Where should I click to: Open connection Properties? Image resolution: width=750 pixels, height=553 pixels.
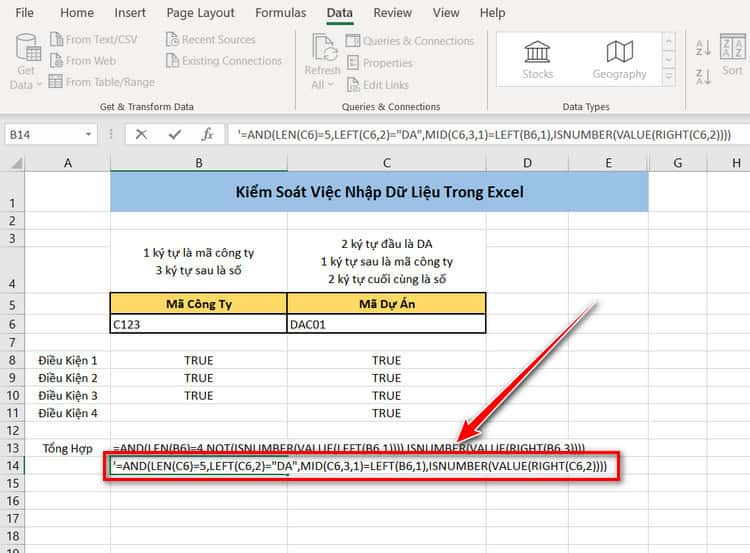[379, 63]
